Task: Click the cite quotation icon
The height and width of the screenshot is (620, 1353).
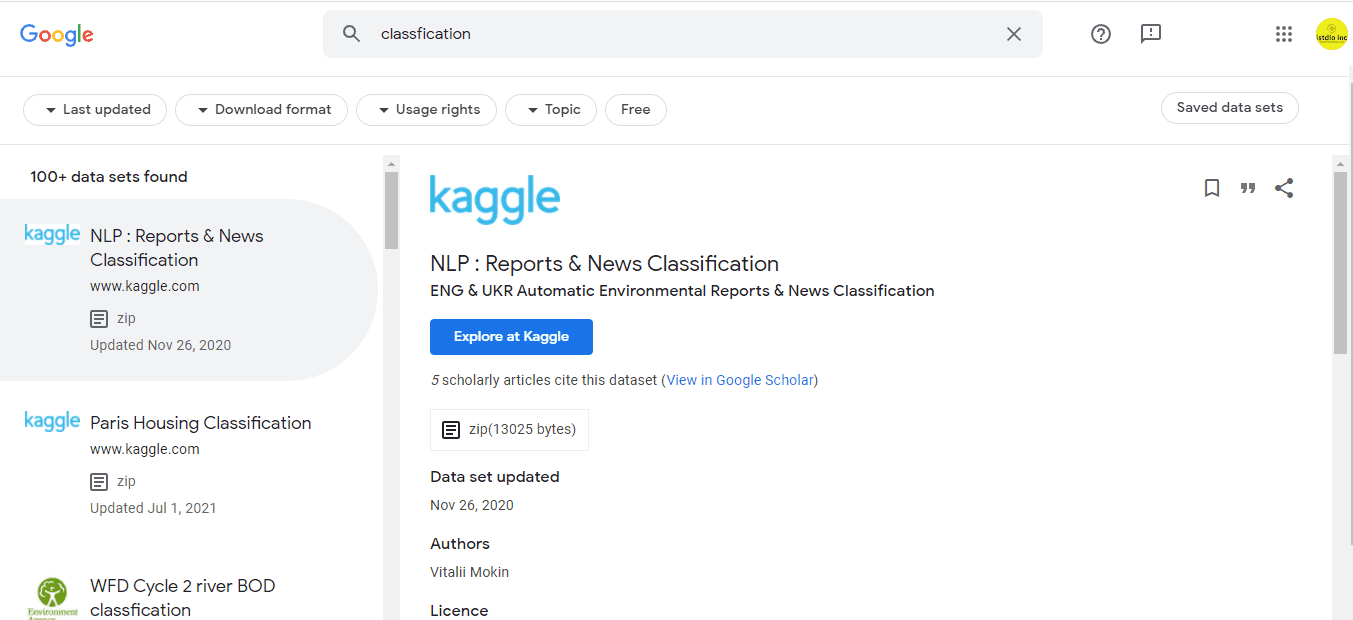Action: (x=1248, y=188)
